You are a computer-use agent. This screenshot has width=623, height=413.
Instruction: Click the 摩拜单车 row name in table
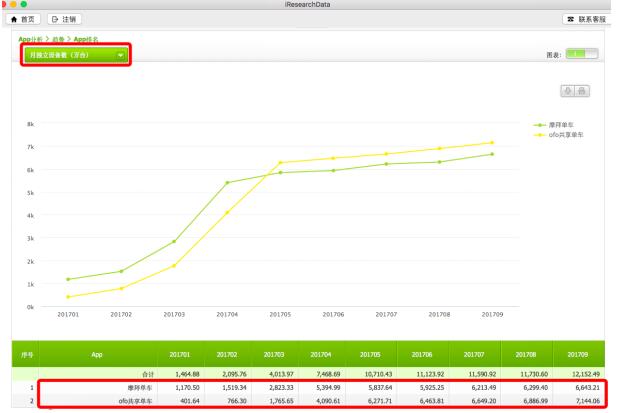coord(139,388)
